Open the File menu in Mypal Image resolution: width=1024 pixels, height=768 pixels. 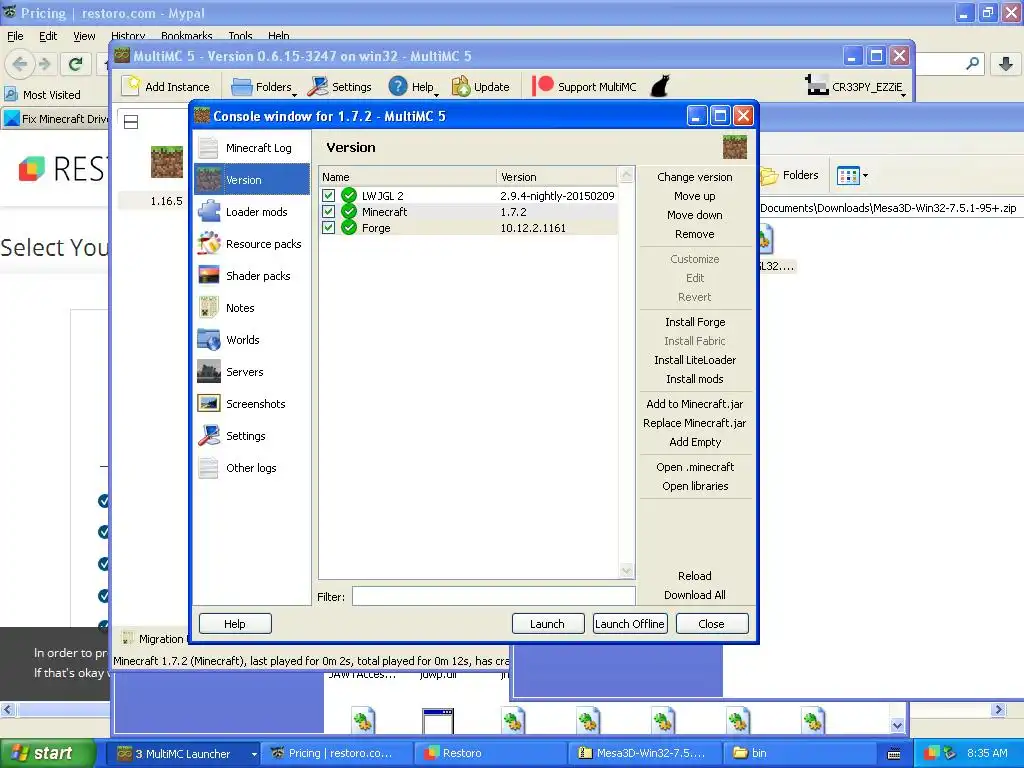pyautogui.click(x=15, y=36)
